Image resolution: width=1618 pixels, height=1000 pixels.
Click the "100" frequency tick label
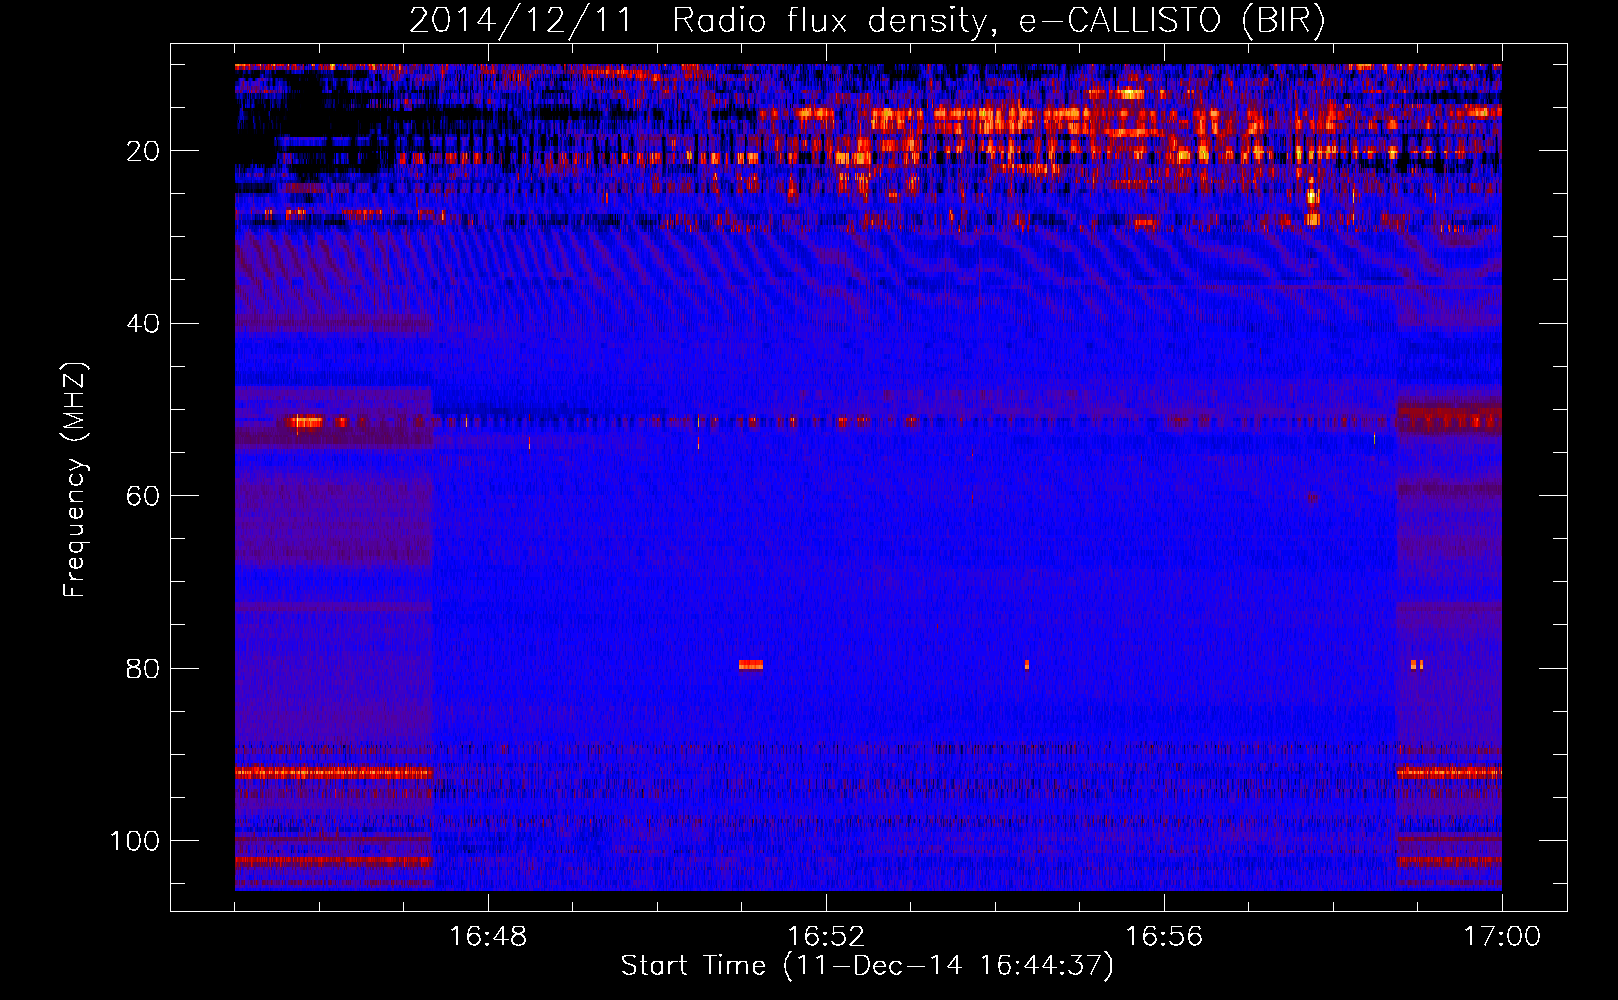pyautogui.click(x=135, y=841)
